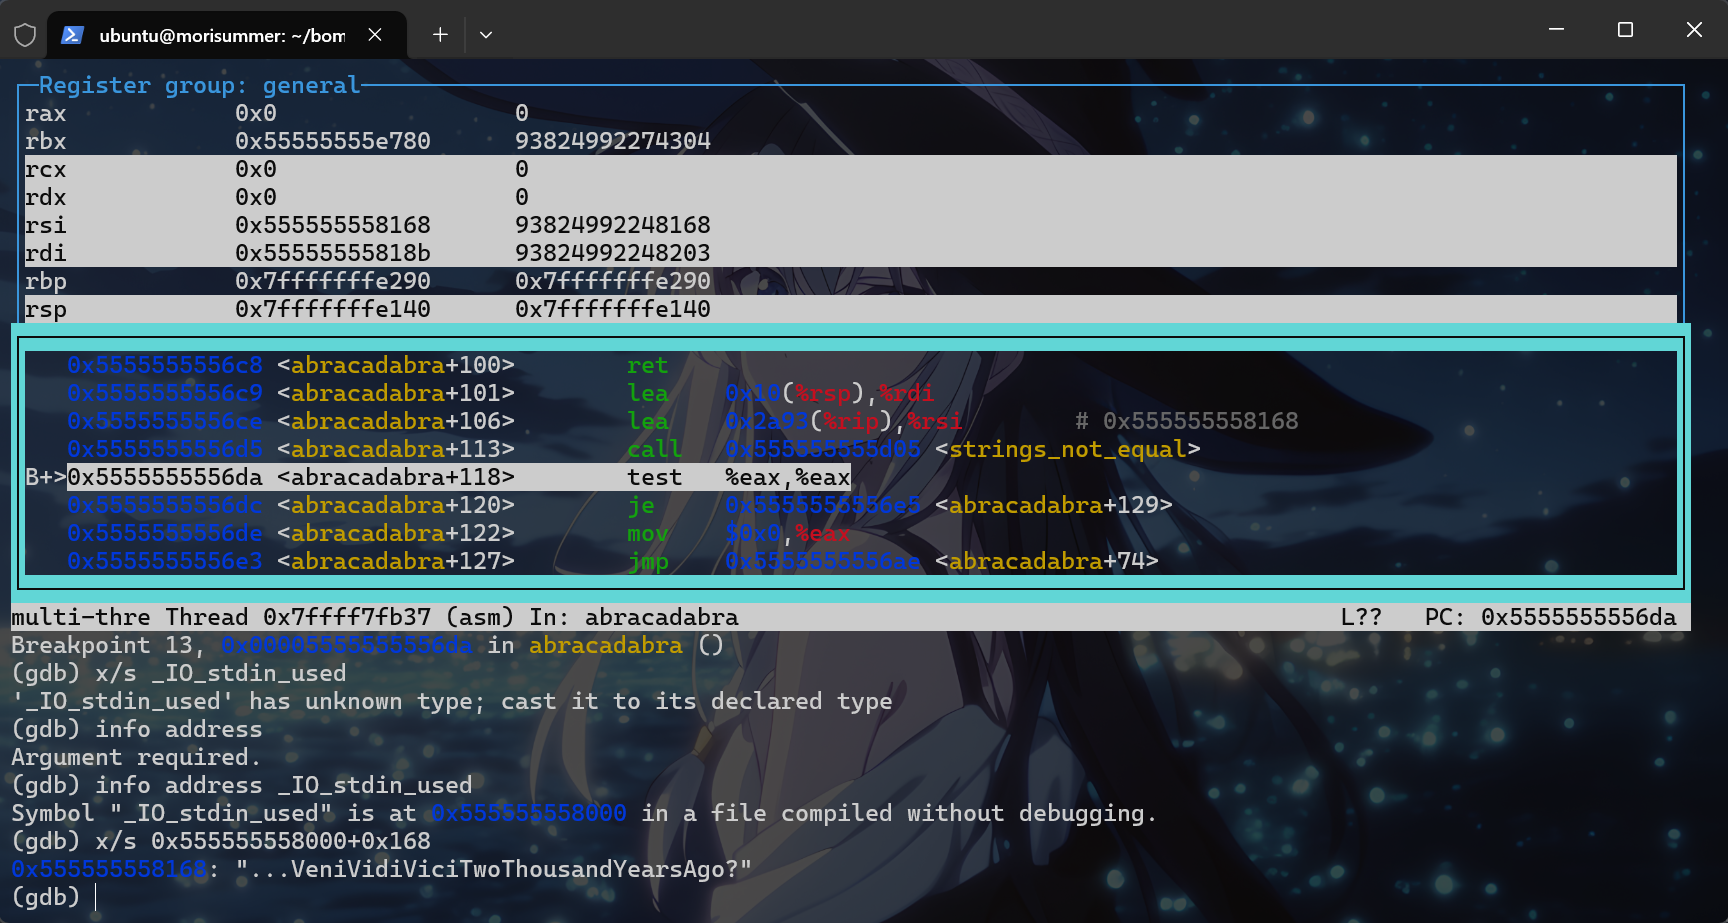Close the ubuntu@morisummer tab
The width and height of the screenshot is (1728, 923).
pyautogui.click(x=375, y=35)
